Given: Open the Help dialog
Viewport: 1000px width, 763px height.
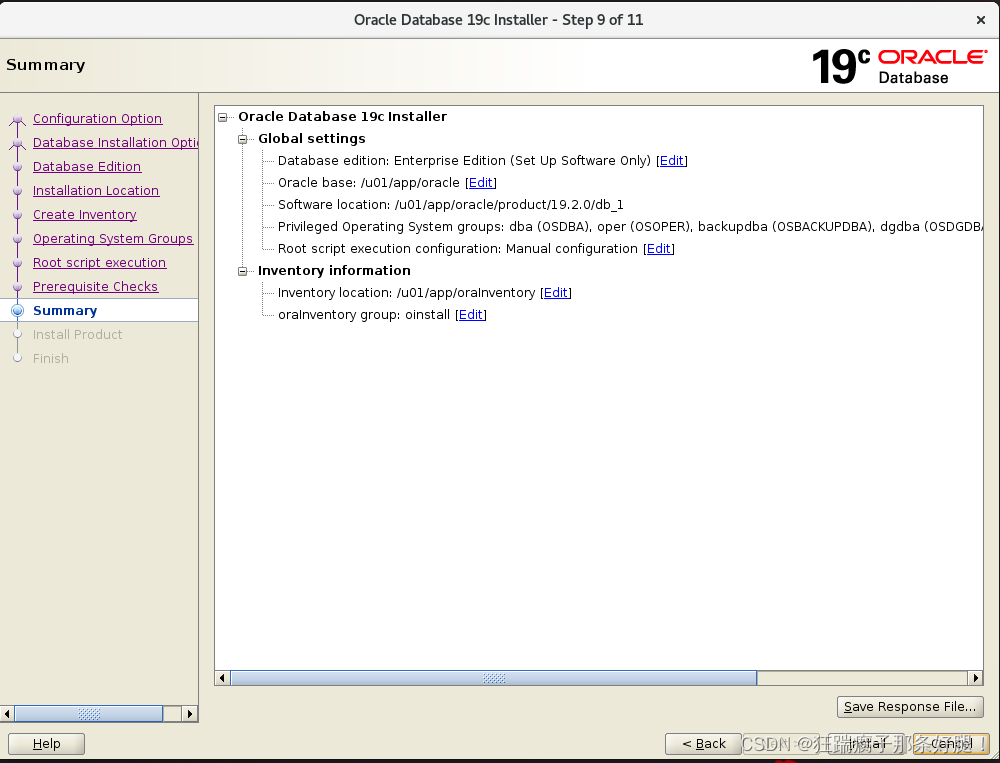Looking at the screenshot, I should 46,743.
